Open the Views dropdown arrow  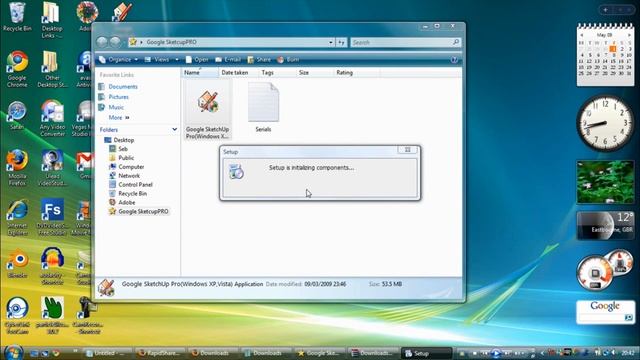click(177, 60)
